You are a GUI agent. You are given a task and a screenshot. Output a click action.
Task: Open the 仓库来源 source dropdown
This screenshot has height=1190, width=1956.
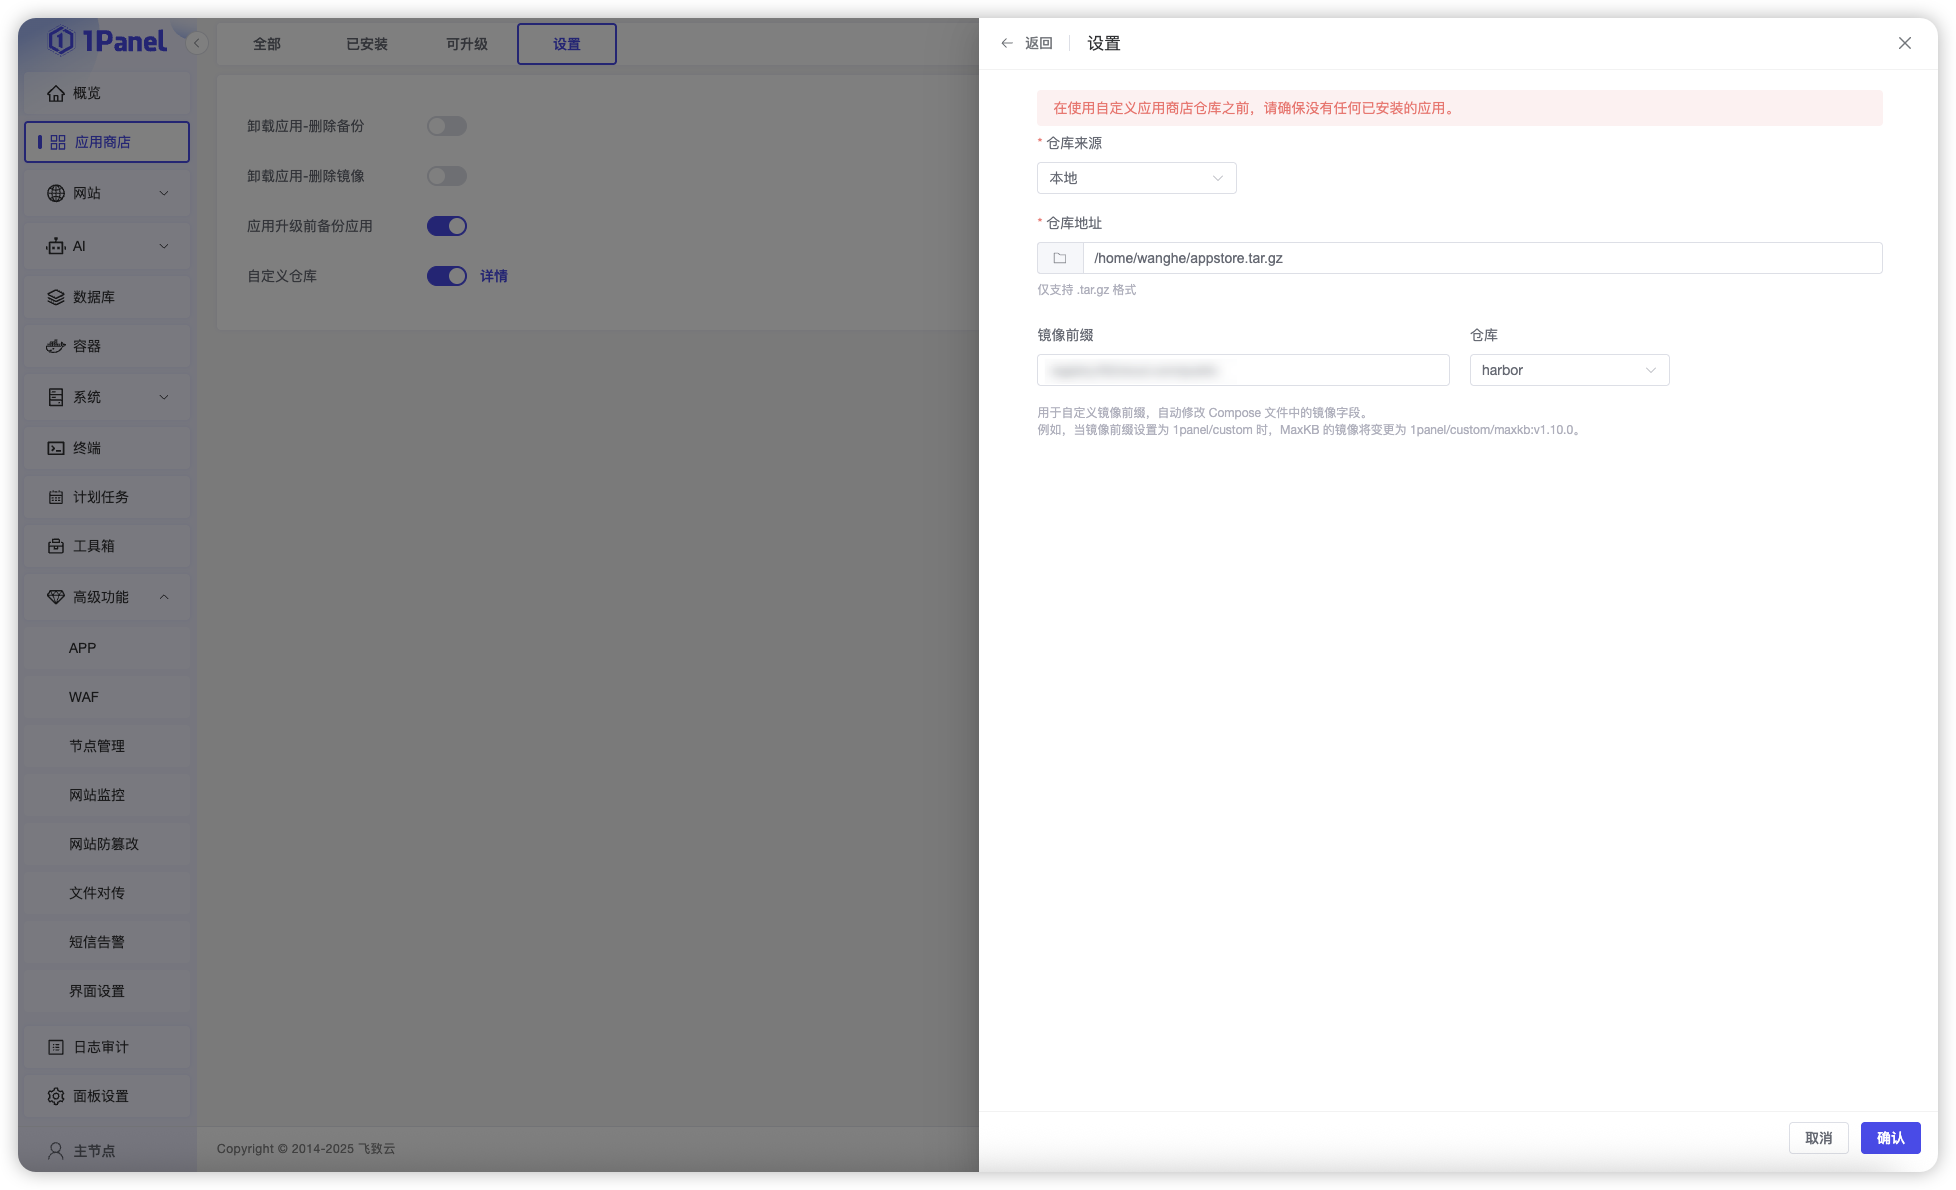[1136, 178]
